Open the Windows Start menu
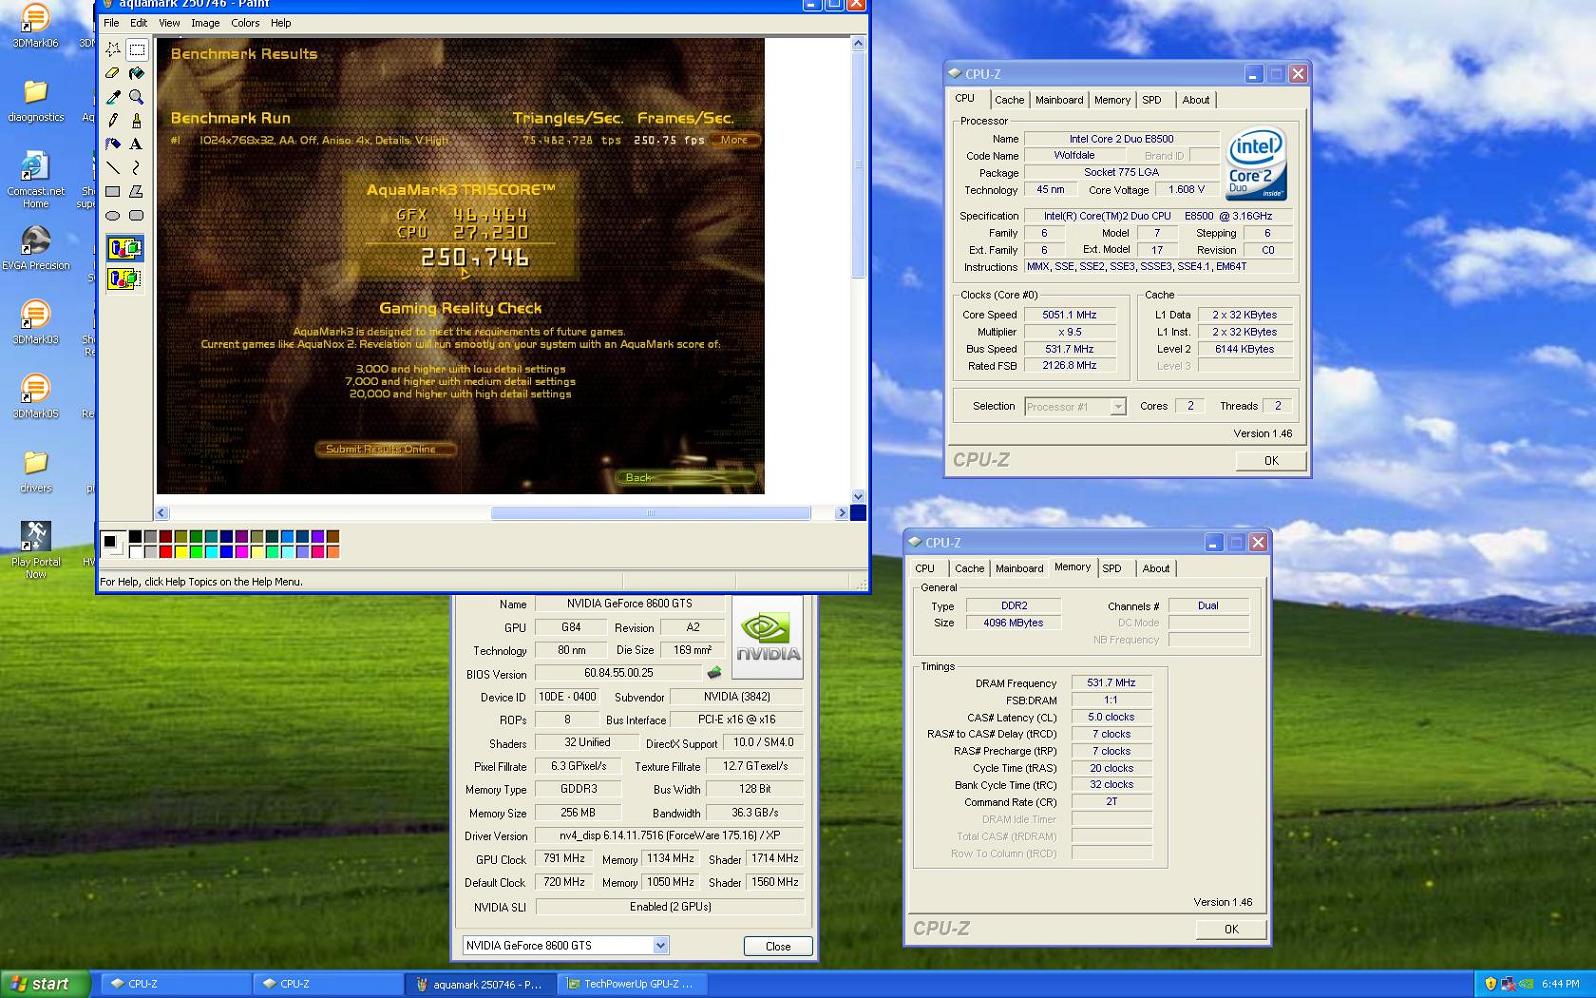The image size is (1596, 998). pyautogui.click(x=44, y=984)
